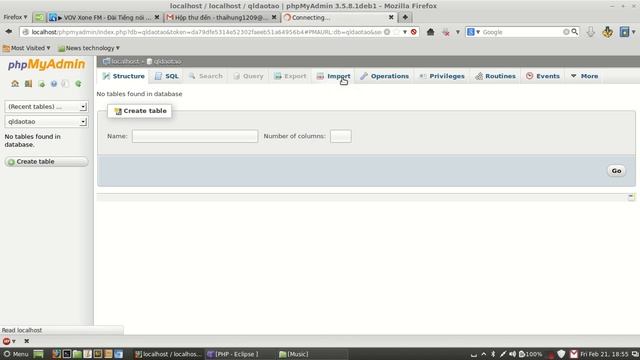Click the volume icon in system tray

[x=513, y=354]
